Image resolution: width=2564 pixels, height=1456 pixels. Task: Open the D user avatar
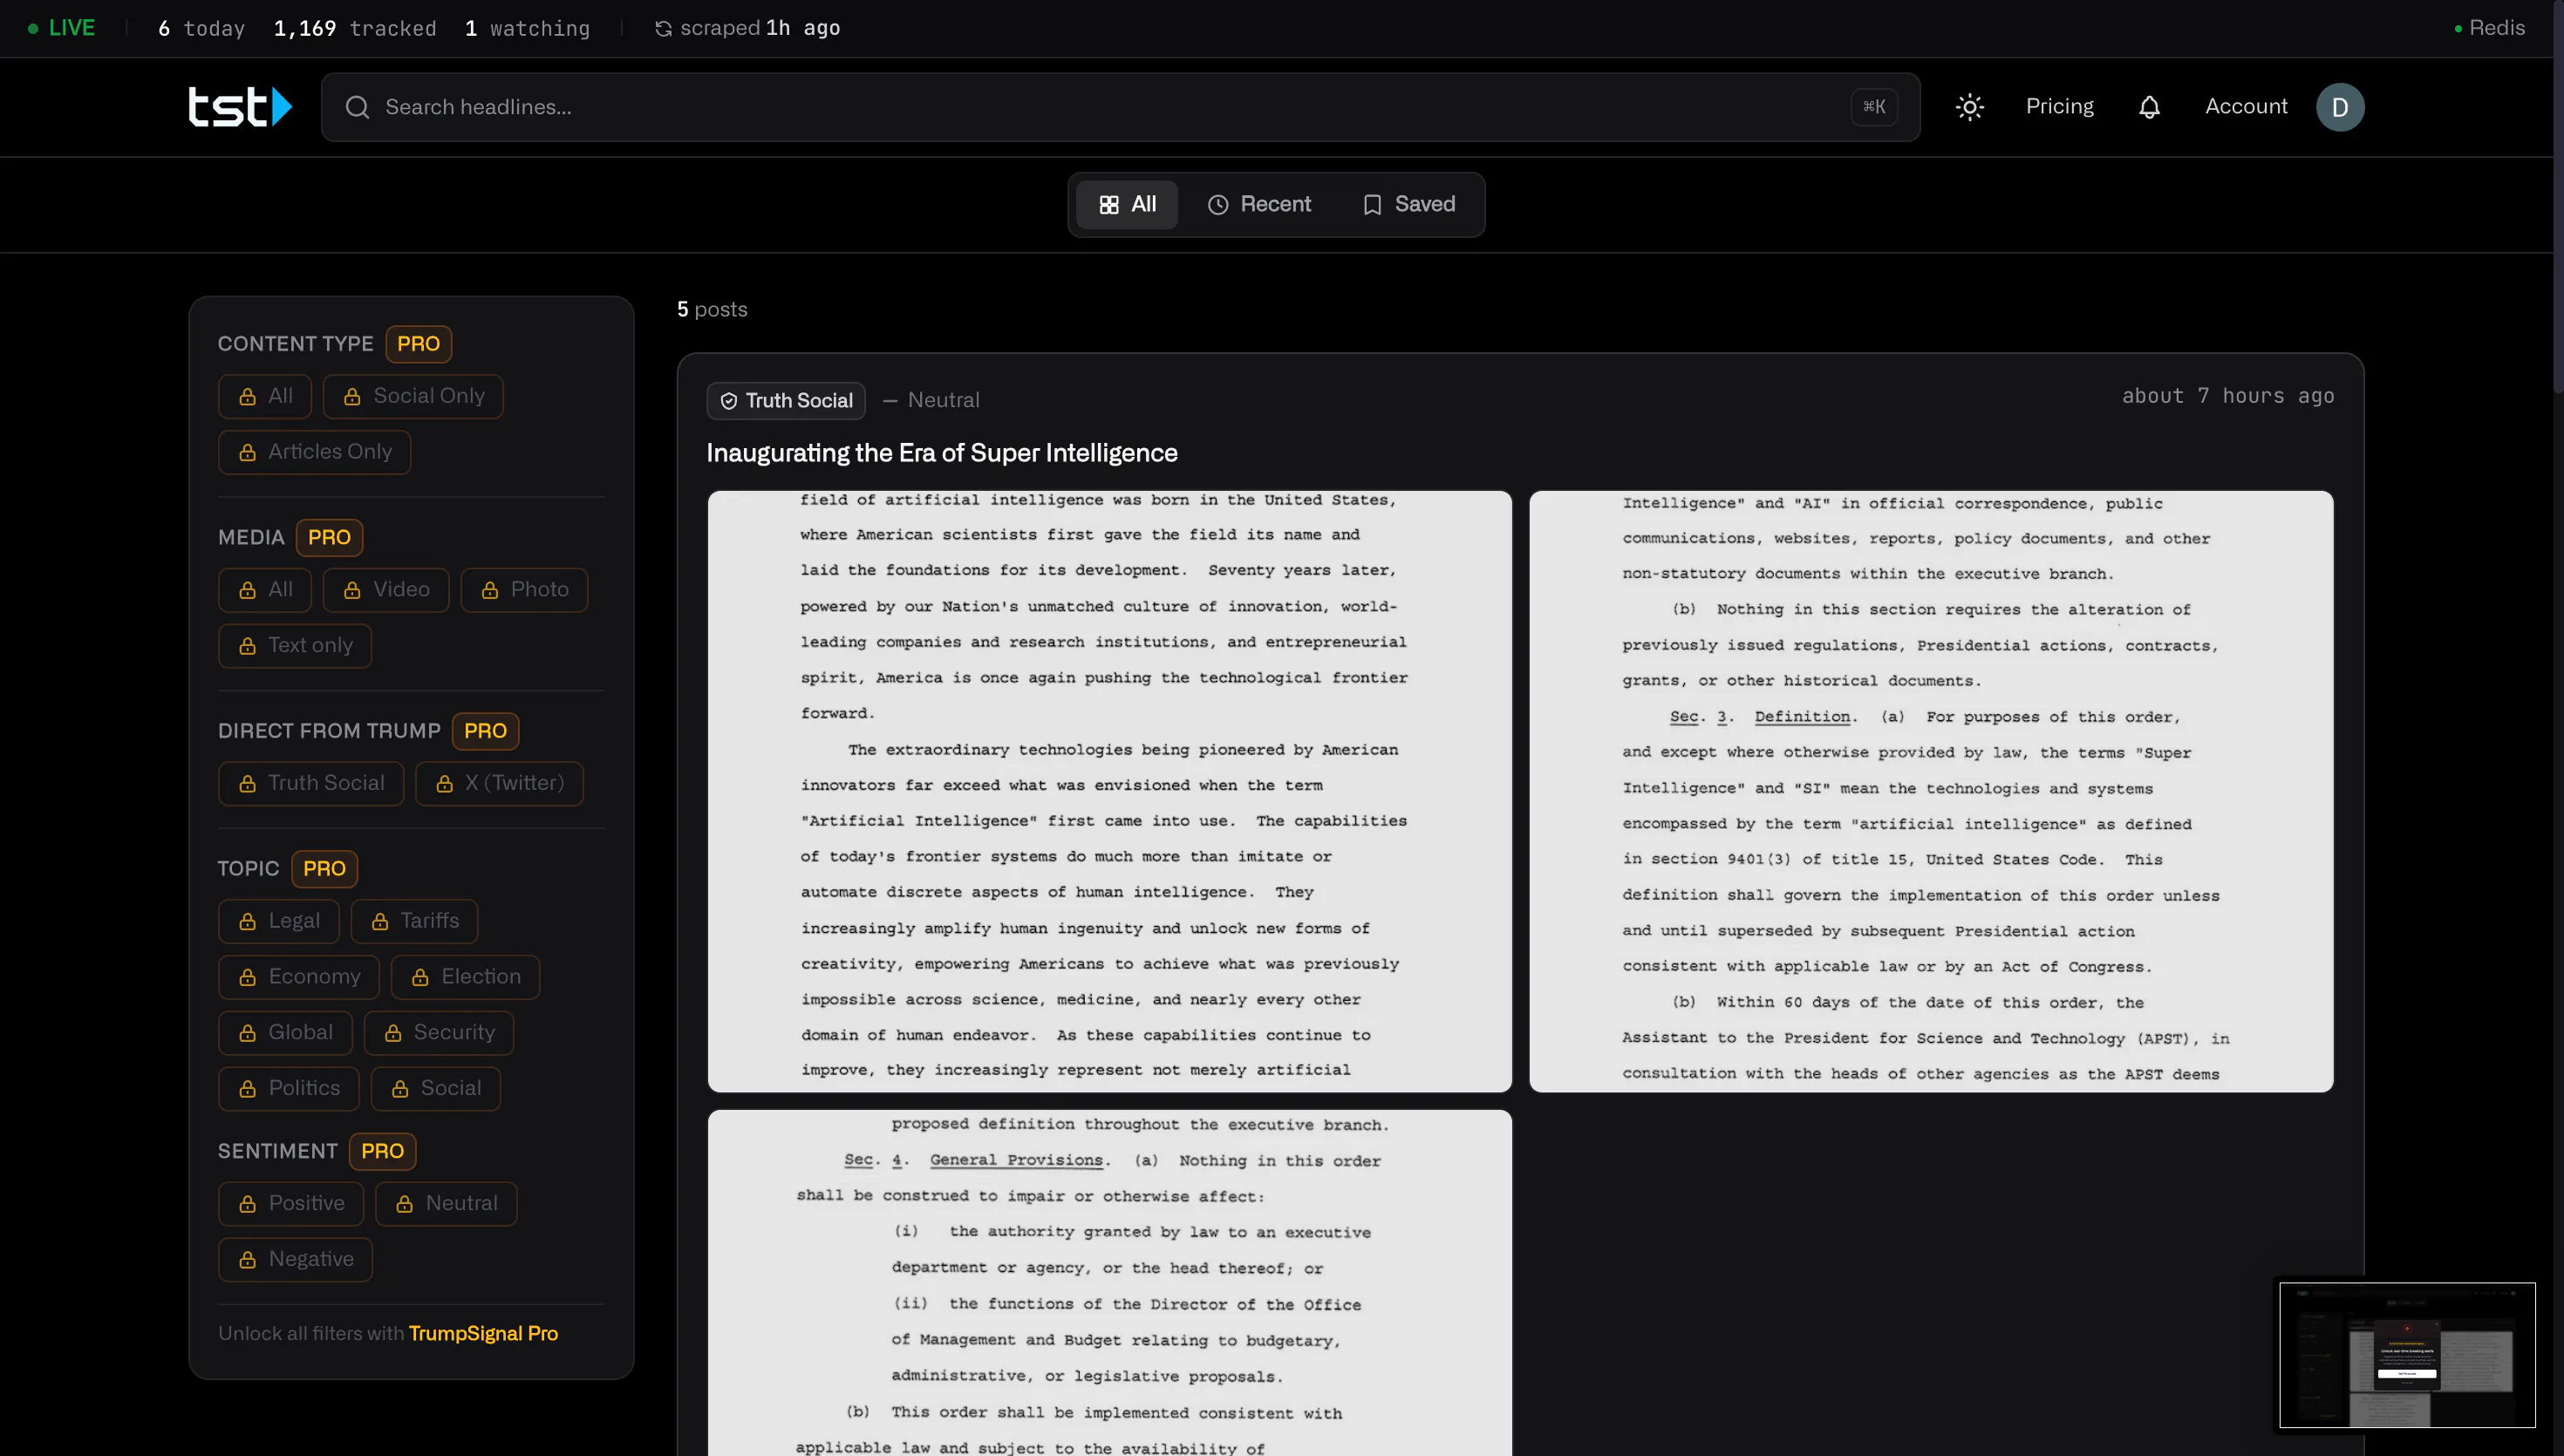point(2339,107)
